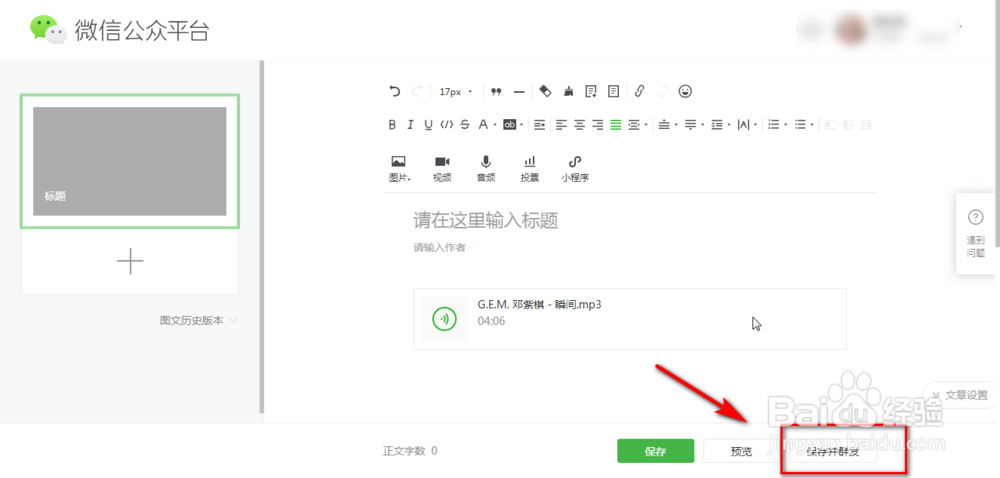The width and height of the screenshot is (1000, 478).
Task: Toggle strikethrough formatting
Action: point(465,125)
